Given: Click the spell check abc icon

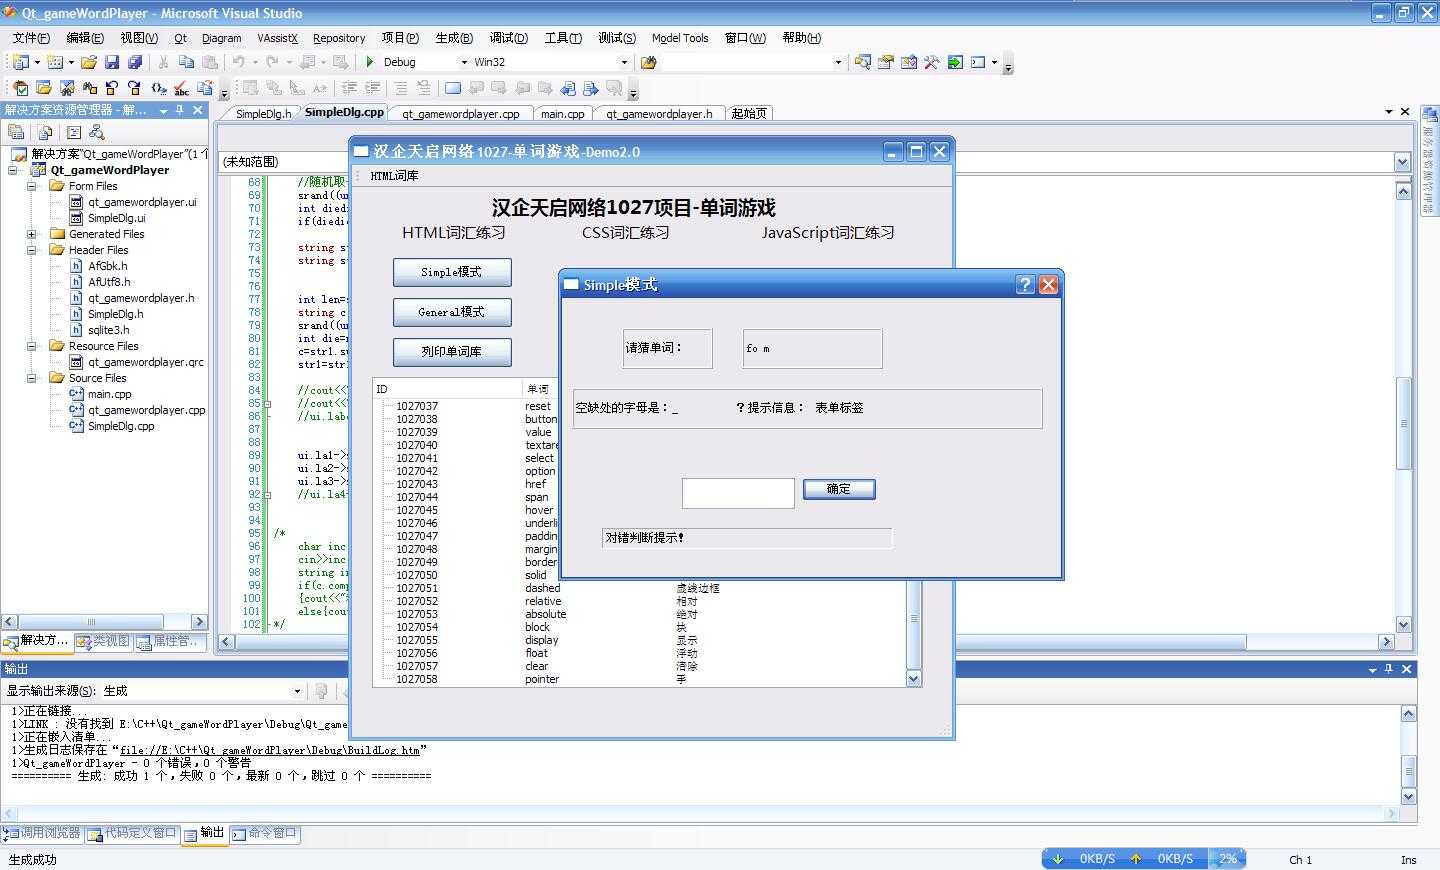Looking at the screenshot, I should (x=181, y=88).
